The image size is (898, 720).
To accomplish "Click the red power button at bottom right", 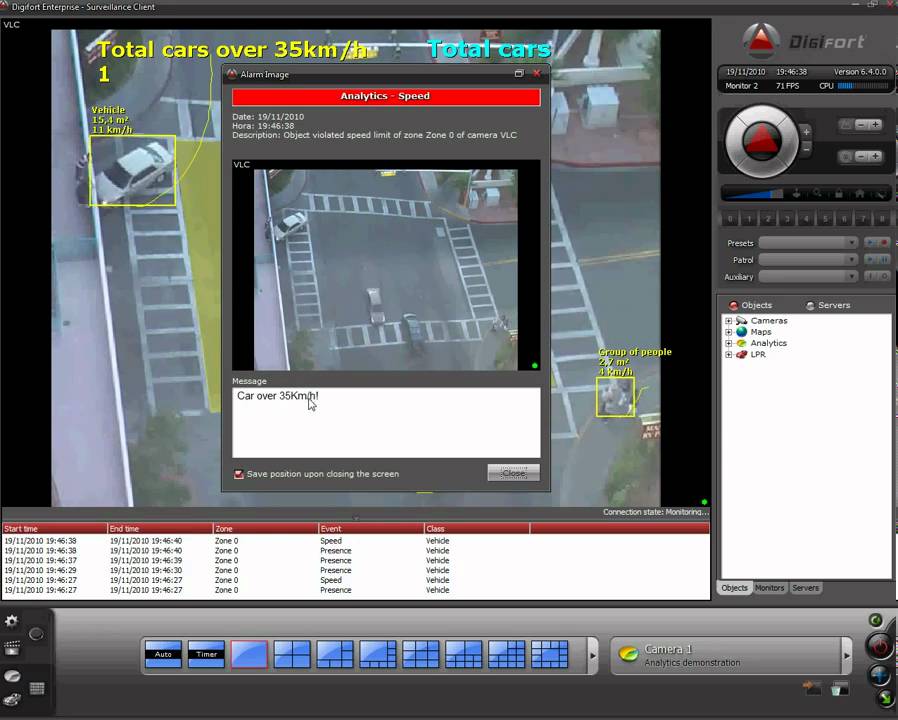I will pos(880,646).
